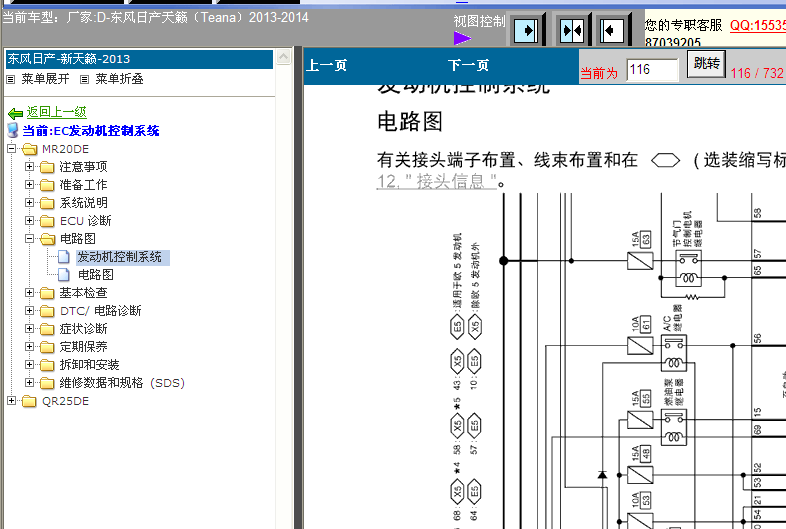Click the ECU 诊断 folder icon
The height and width of the screenshot is (529, 786).
click(47, 221)
